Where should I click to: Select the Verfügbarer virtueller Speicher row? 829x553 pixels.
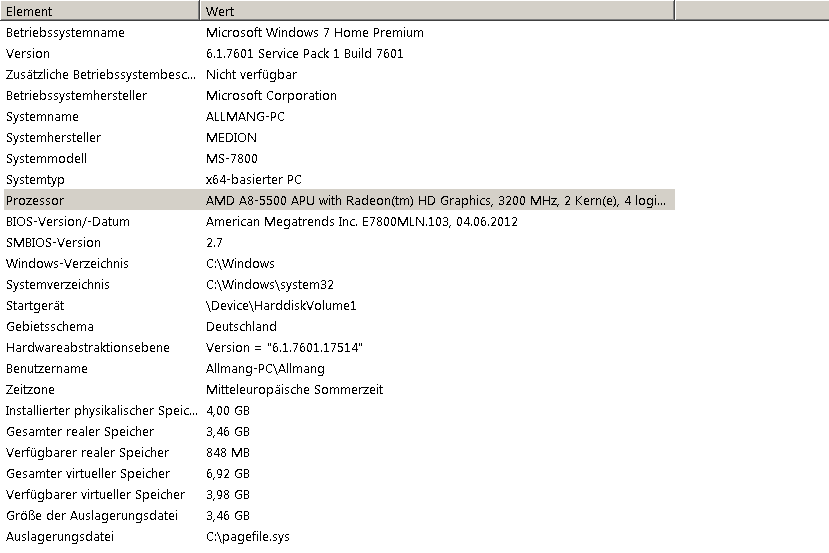[x=95, y=495]
